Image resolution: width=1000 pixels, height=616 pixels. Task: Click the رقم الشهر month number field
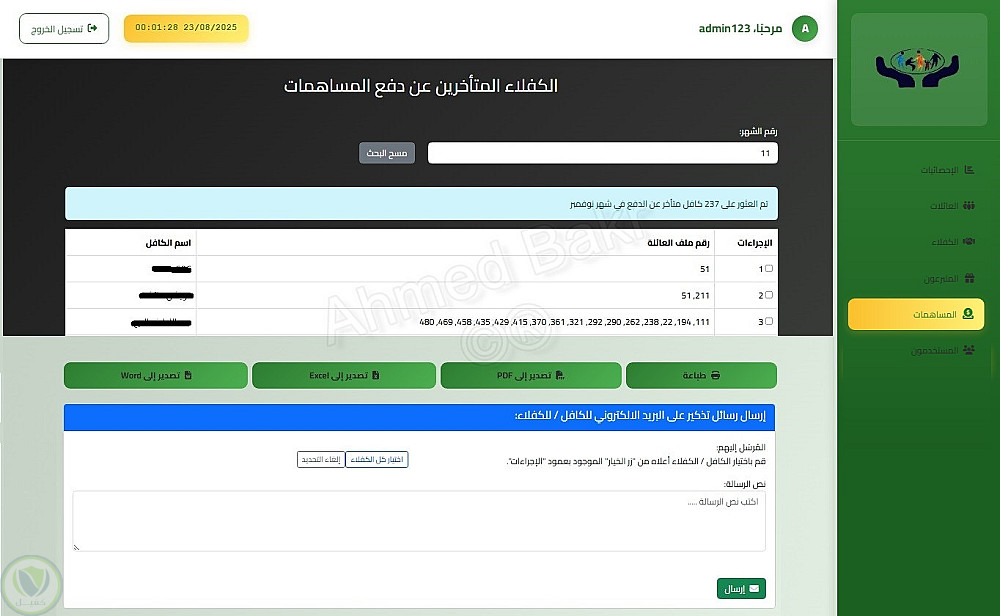[603, 153]
